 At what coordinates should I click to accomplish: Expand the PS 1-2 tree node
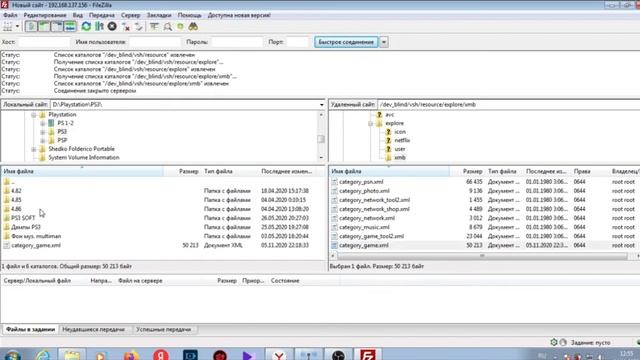(x=42, y=123)
